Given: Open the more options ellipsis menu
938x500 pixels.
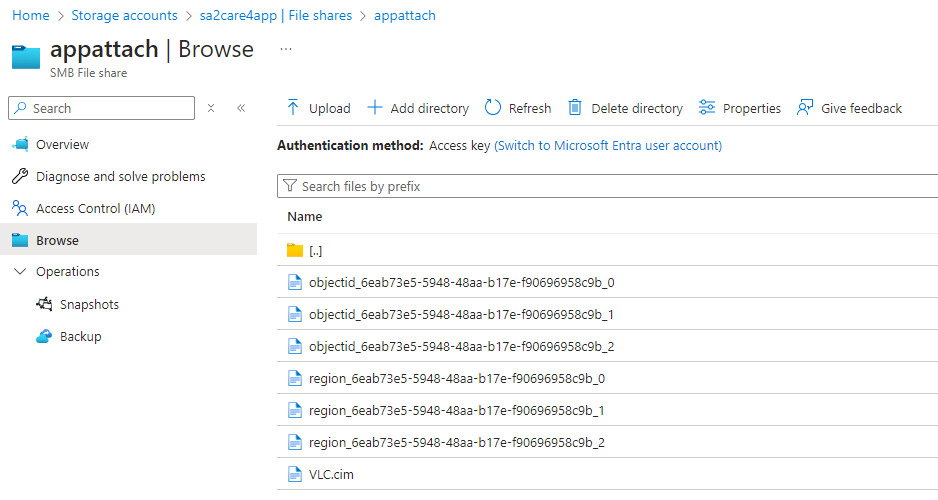Looking at the screenshot, I should (x=286, y=49).
